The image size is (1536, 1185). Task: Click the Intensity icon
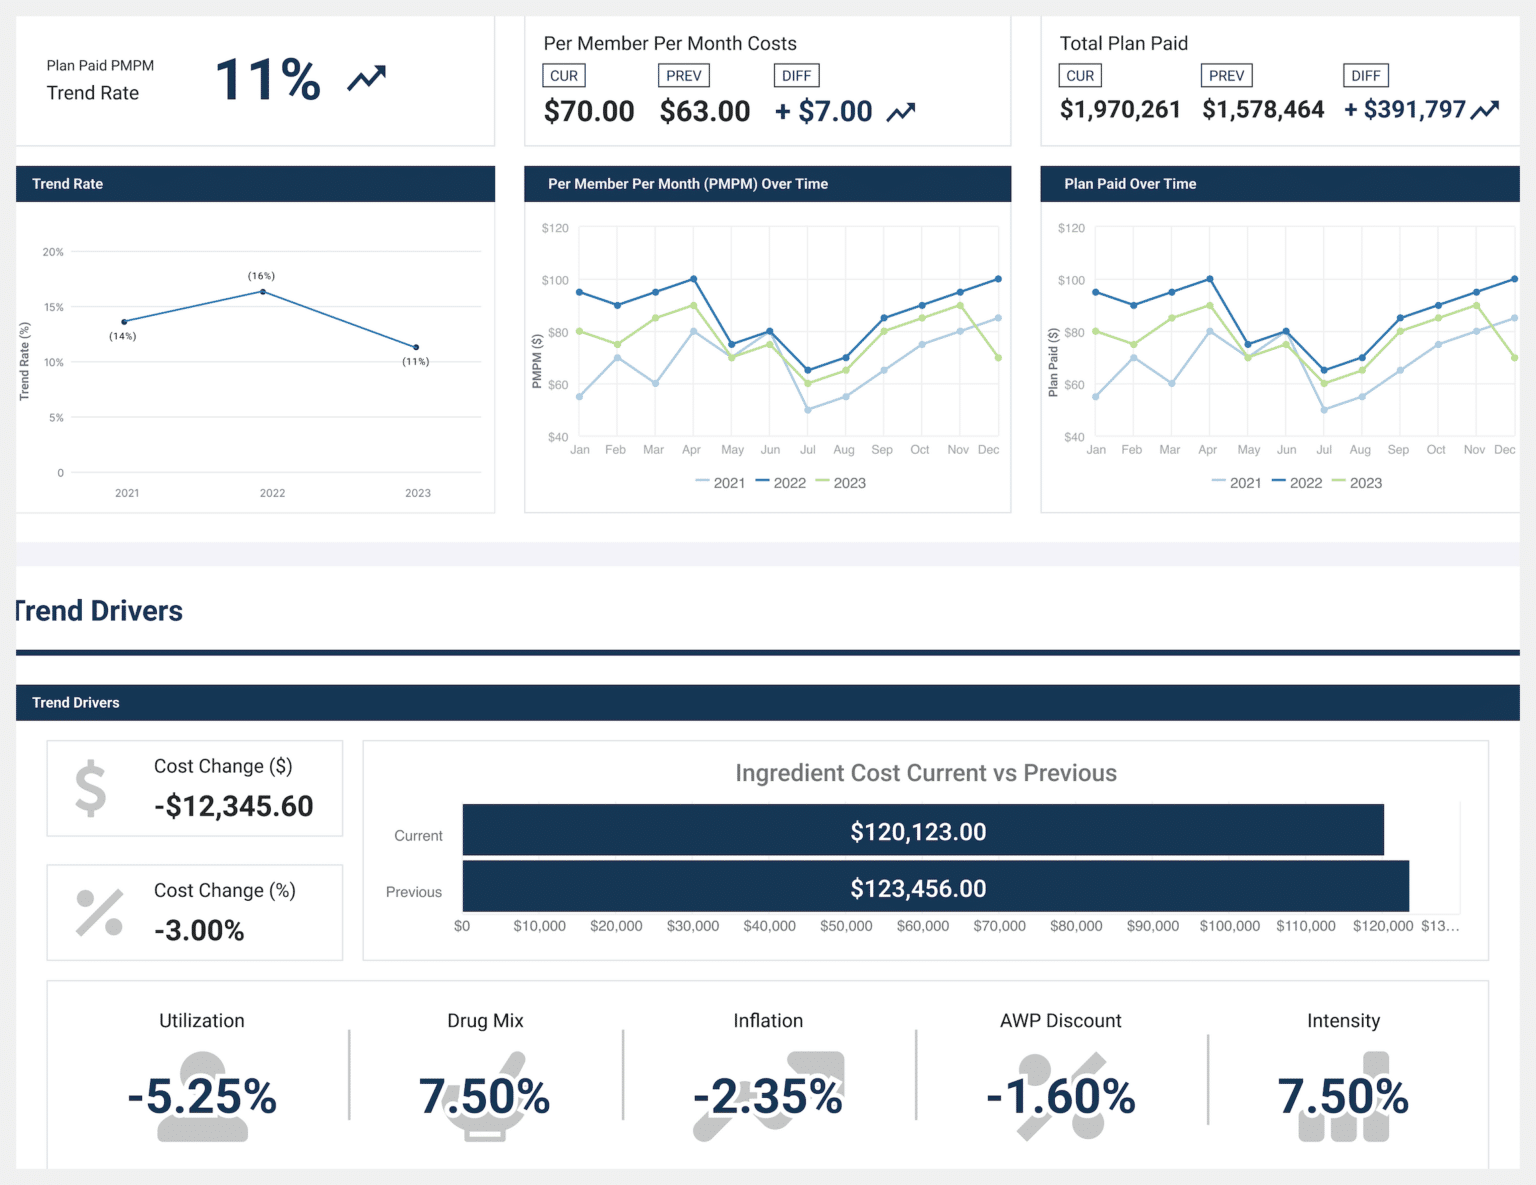(x=1343, y=1095)
